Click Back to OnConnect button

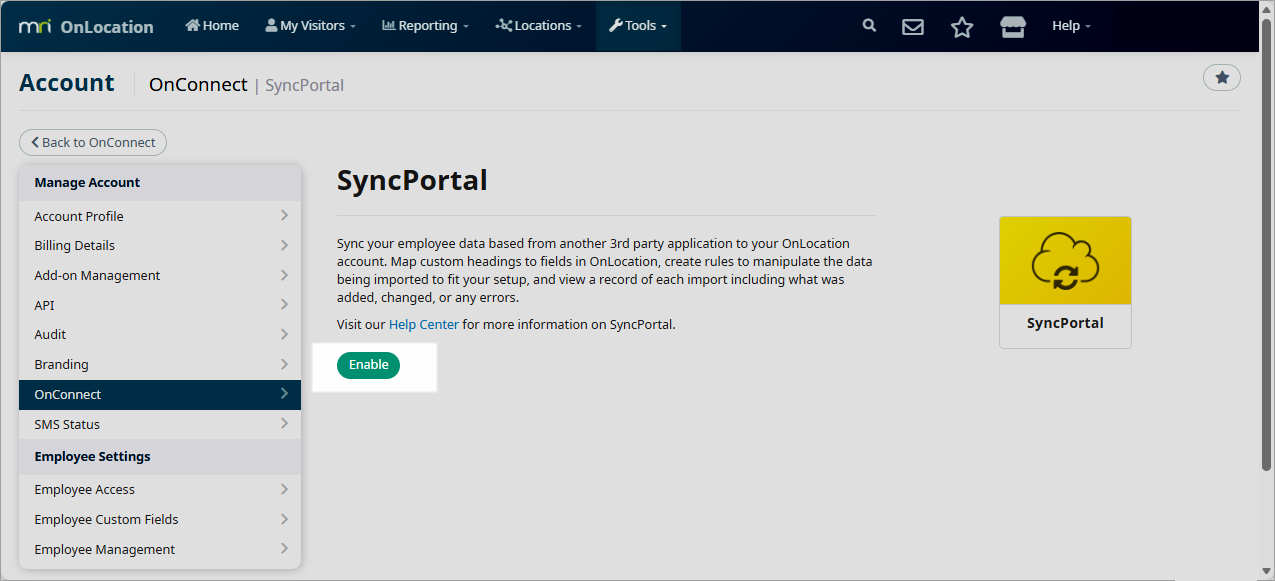tap(93, 142)
